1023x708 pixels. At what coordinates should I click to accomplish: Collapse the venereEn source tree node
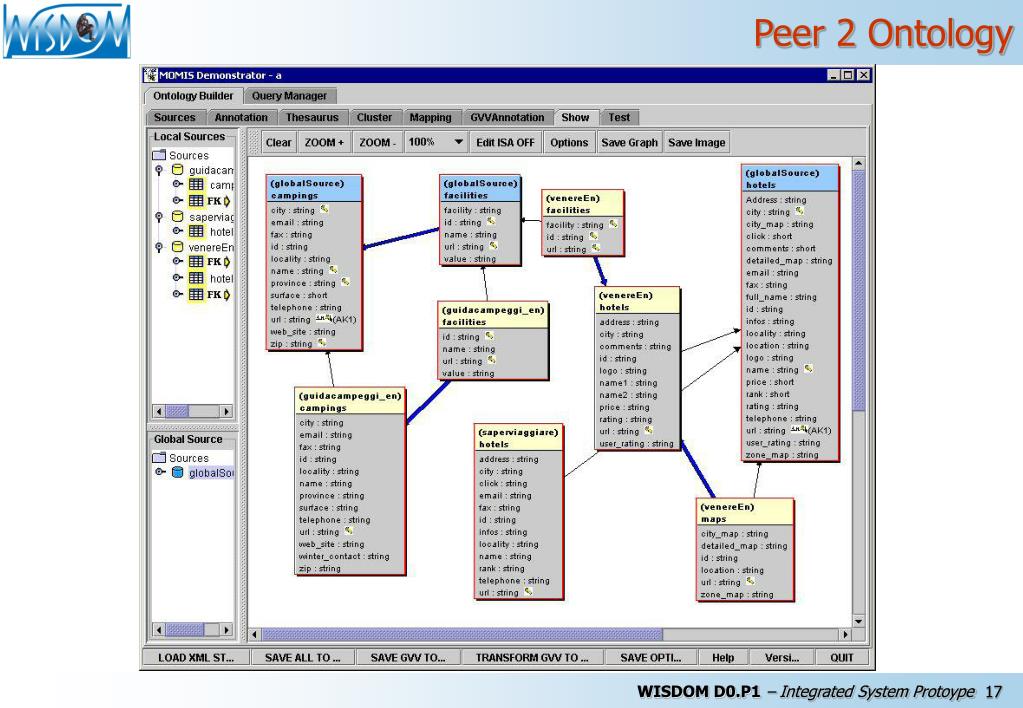point(159,247)
